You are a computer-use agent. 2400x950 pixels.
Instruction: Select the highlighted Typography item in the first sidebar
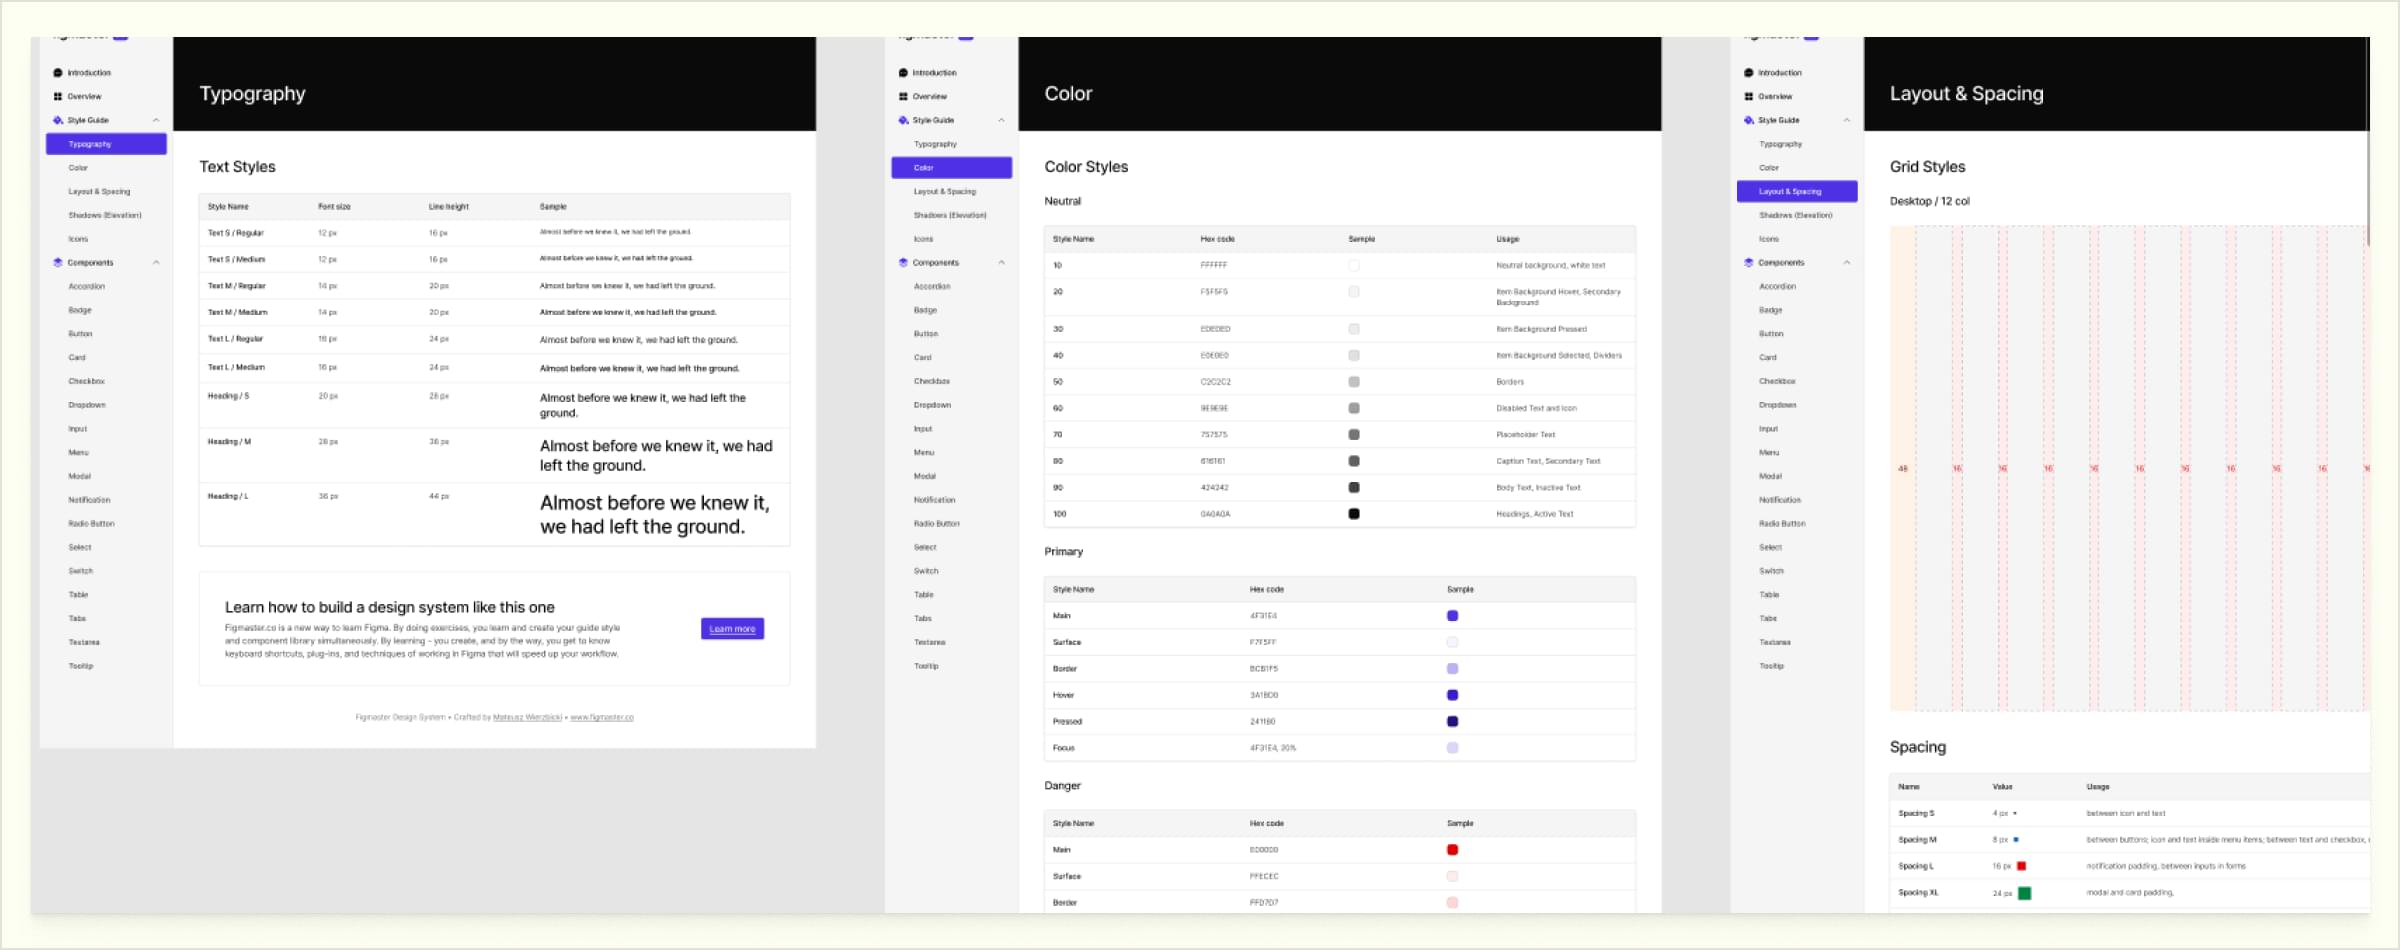106,144
